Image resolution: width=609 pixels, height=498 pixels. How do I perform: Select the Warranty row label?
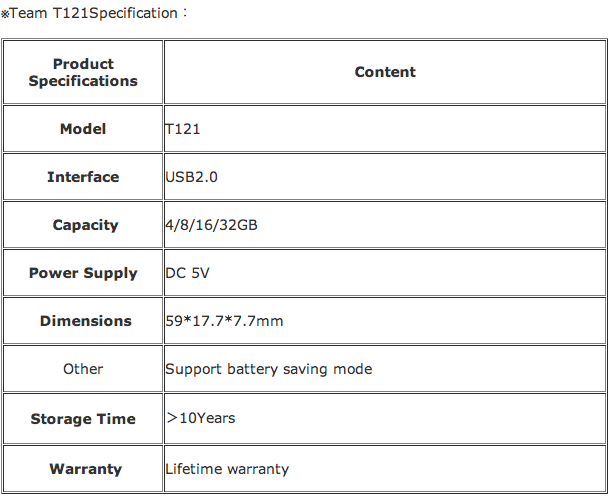tap(85, 469)
